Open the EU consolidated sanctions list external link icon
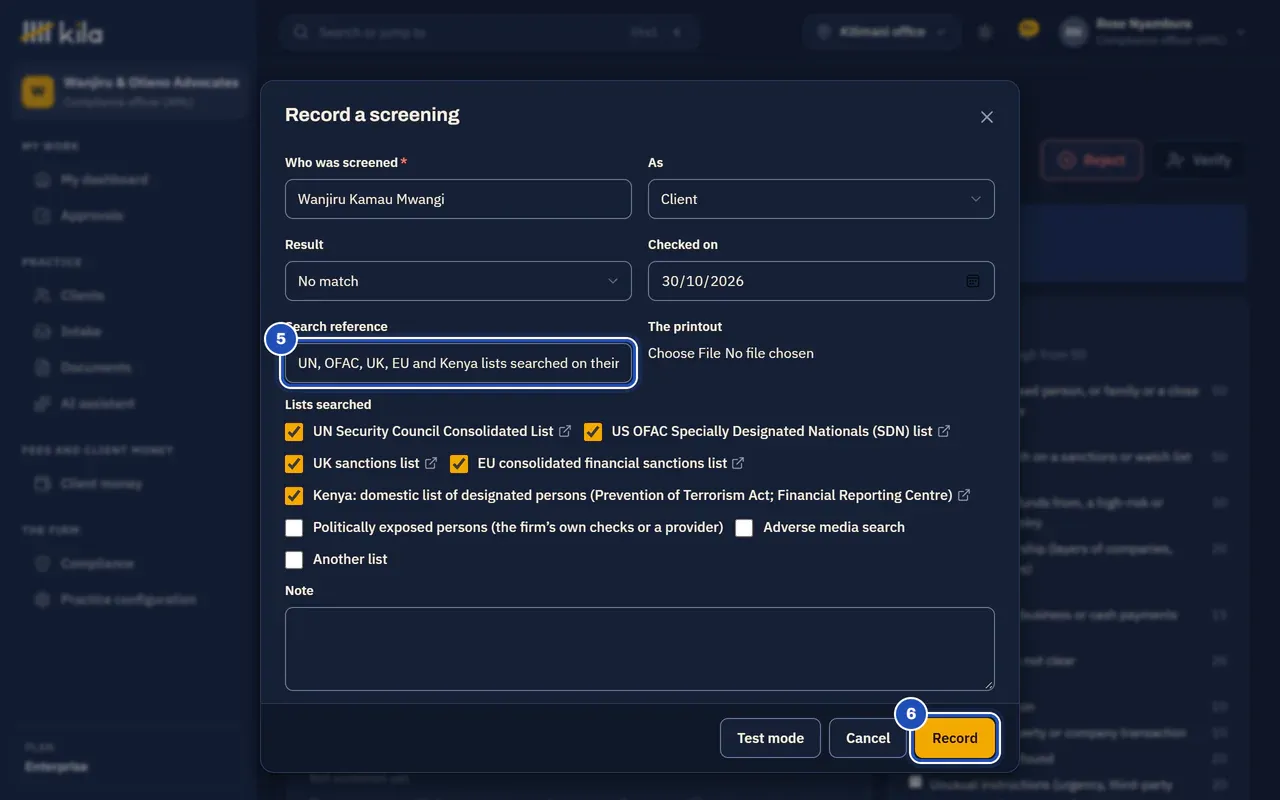Viewport: 1280px width, 800px height. tap(738, 463)
